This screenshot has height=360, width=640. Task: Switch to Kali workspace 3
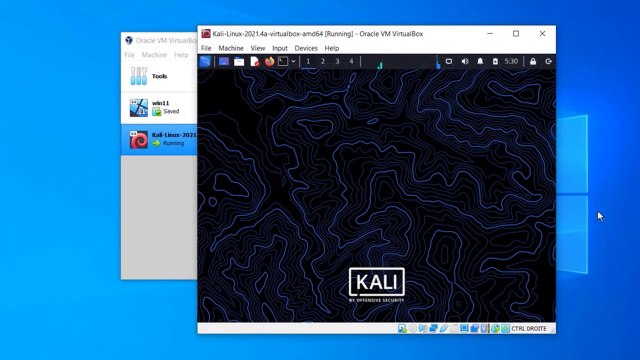pyautogui.click(x=337, y=61)
